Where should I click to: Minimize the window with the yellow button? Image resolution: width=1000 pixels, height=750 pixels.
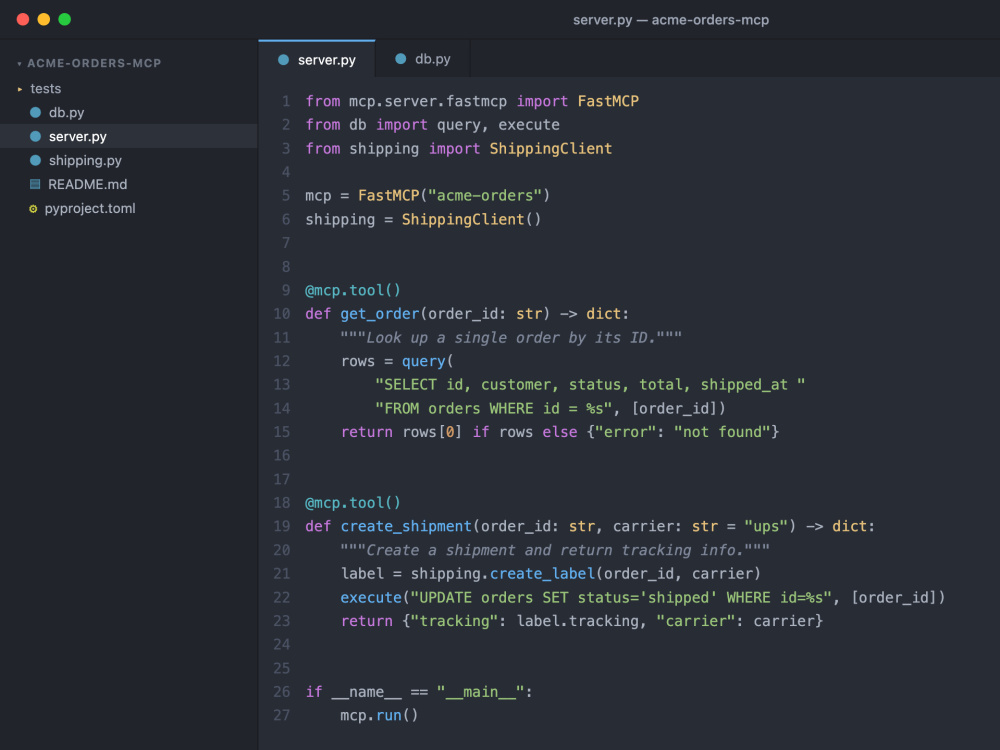coord(44,19)
